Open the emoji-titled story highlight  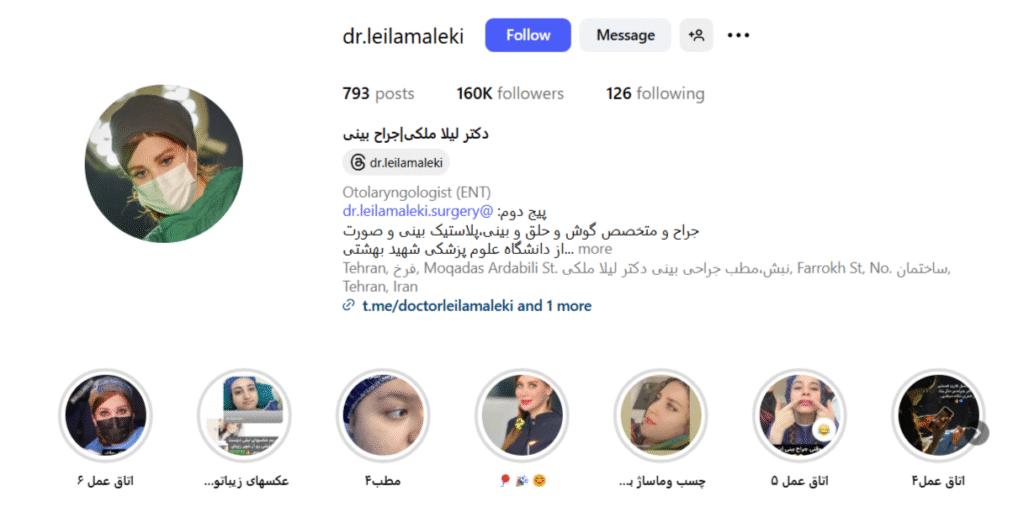(522, 415)
